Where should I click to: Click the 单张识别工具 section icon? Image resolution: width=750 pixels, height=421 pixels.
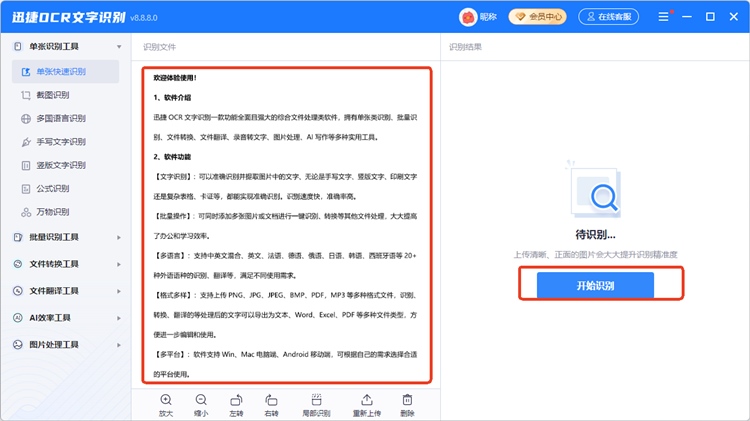click(x=18, y=46)
